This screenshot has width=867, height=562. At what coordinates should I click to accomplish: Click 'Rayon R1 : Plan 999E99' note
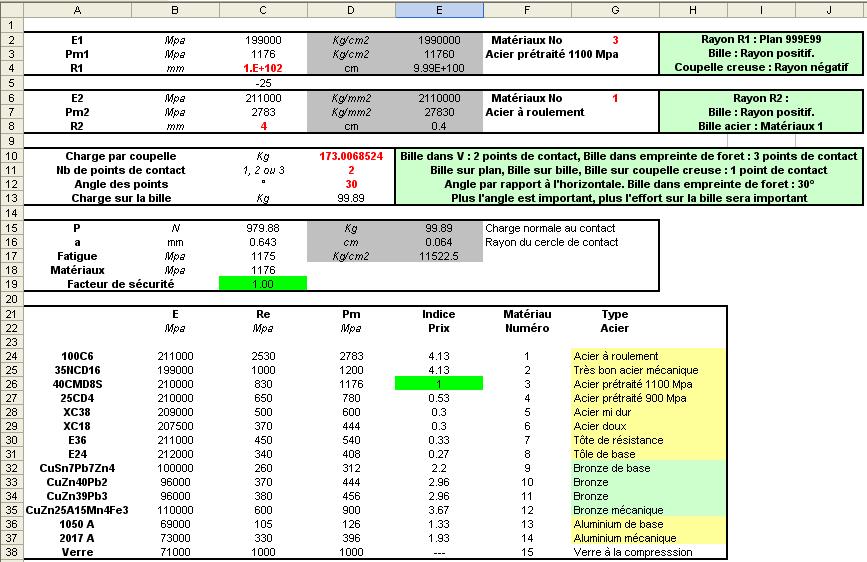pos(761,39)
